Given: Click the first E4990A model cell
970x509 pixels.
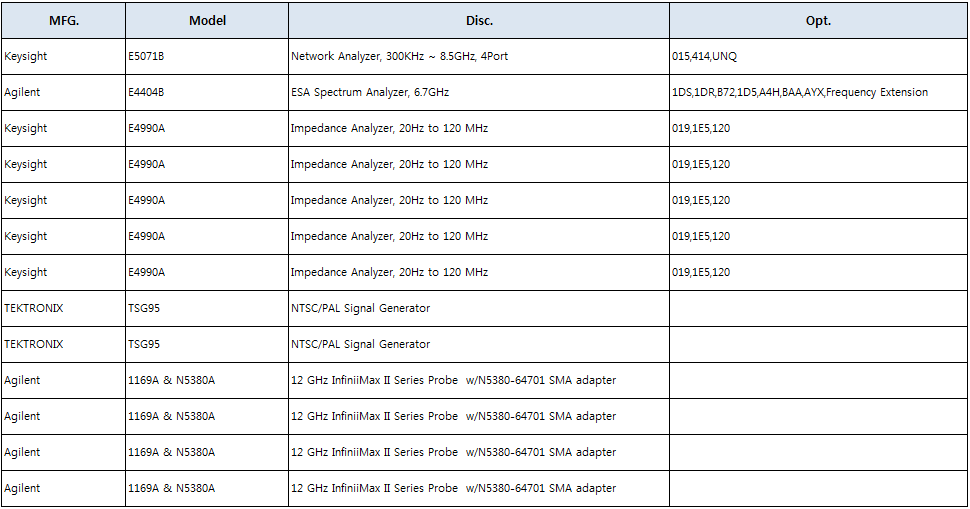Looking at the screenshot, I should (146, 128).
